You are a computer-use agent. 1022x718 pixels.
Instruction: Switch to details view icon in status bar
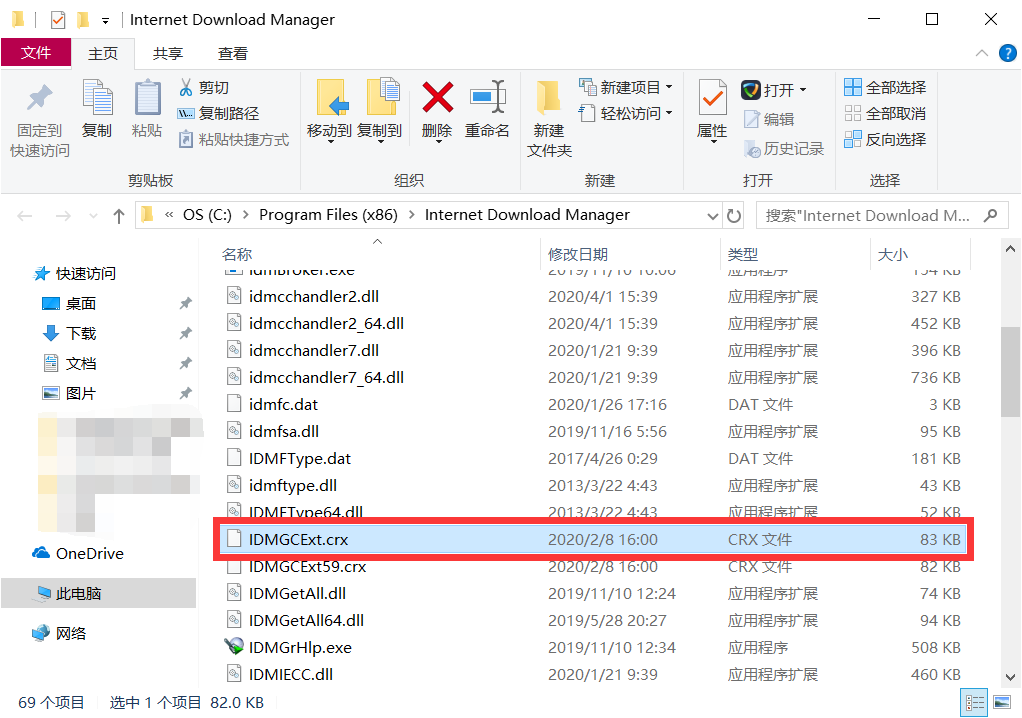[974, 702]
